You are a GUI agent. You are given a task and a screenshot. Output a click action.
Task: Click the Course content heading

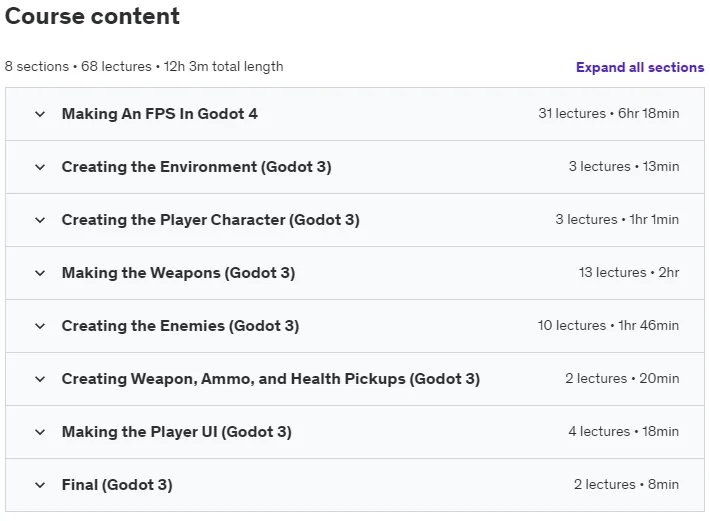[x=92, y=16]
